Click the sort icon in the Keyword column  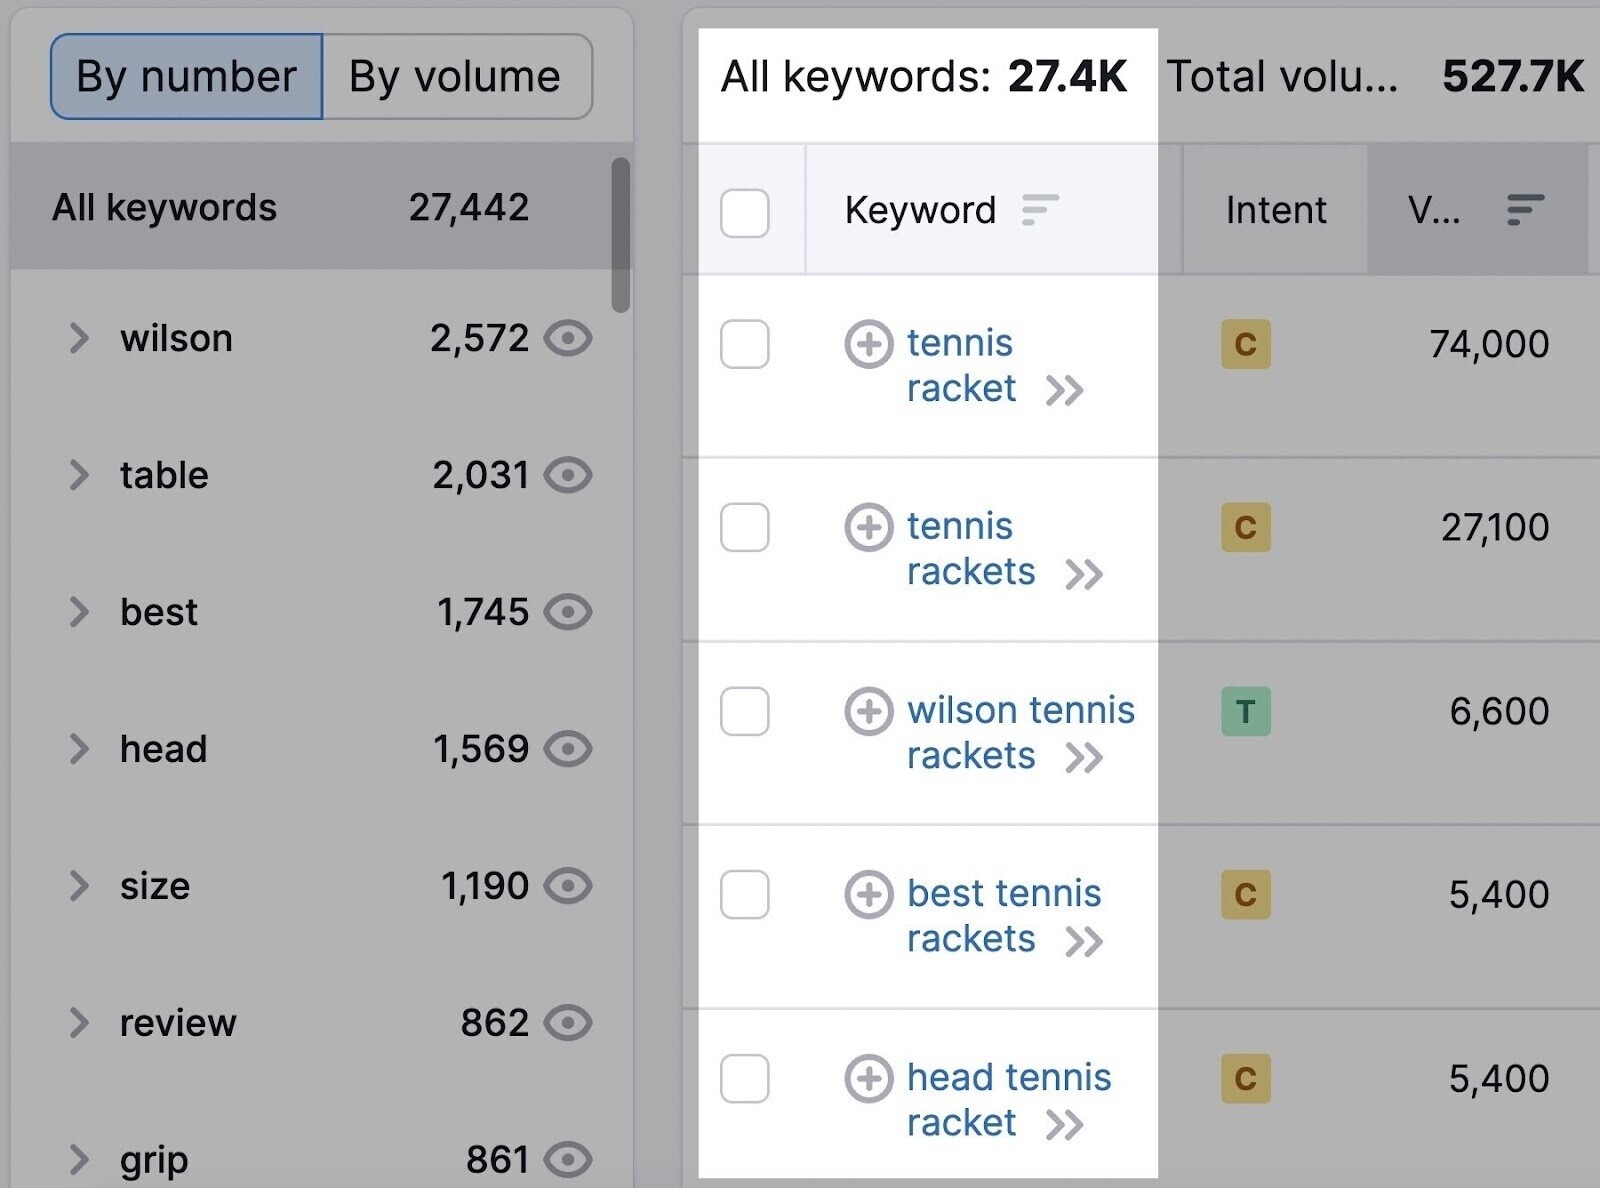point(1040,211)
